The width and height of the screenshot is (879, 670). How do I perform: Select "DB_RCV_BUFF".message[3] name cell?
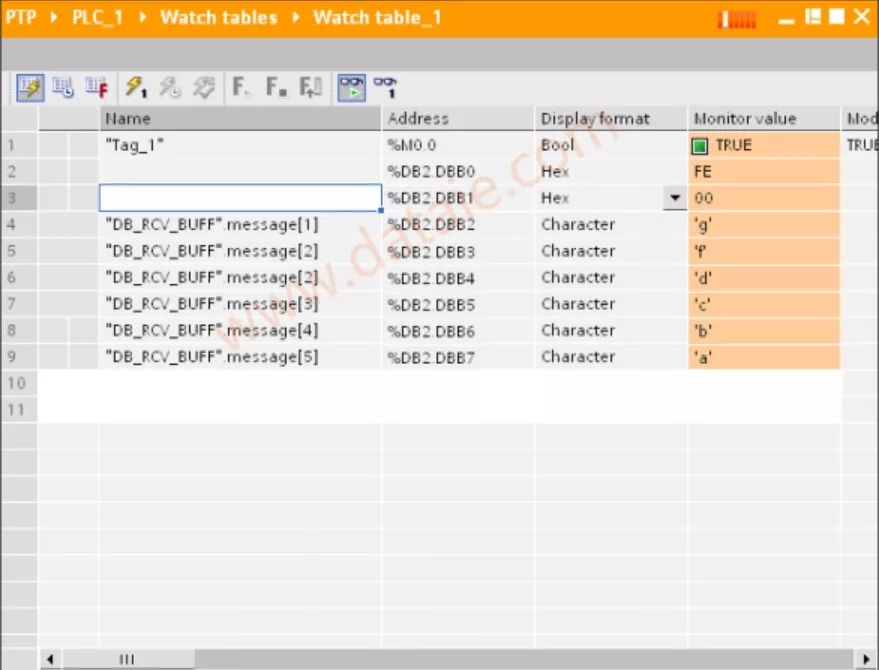(240, 304)
